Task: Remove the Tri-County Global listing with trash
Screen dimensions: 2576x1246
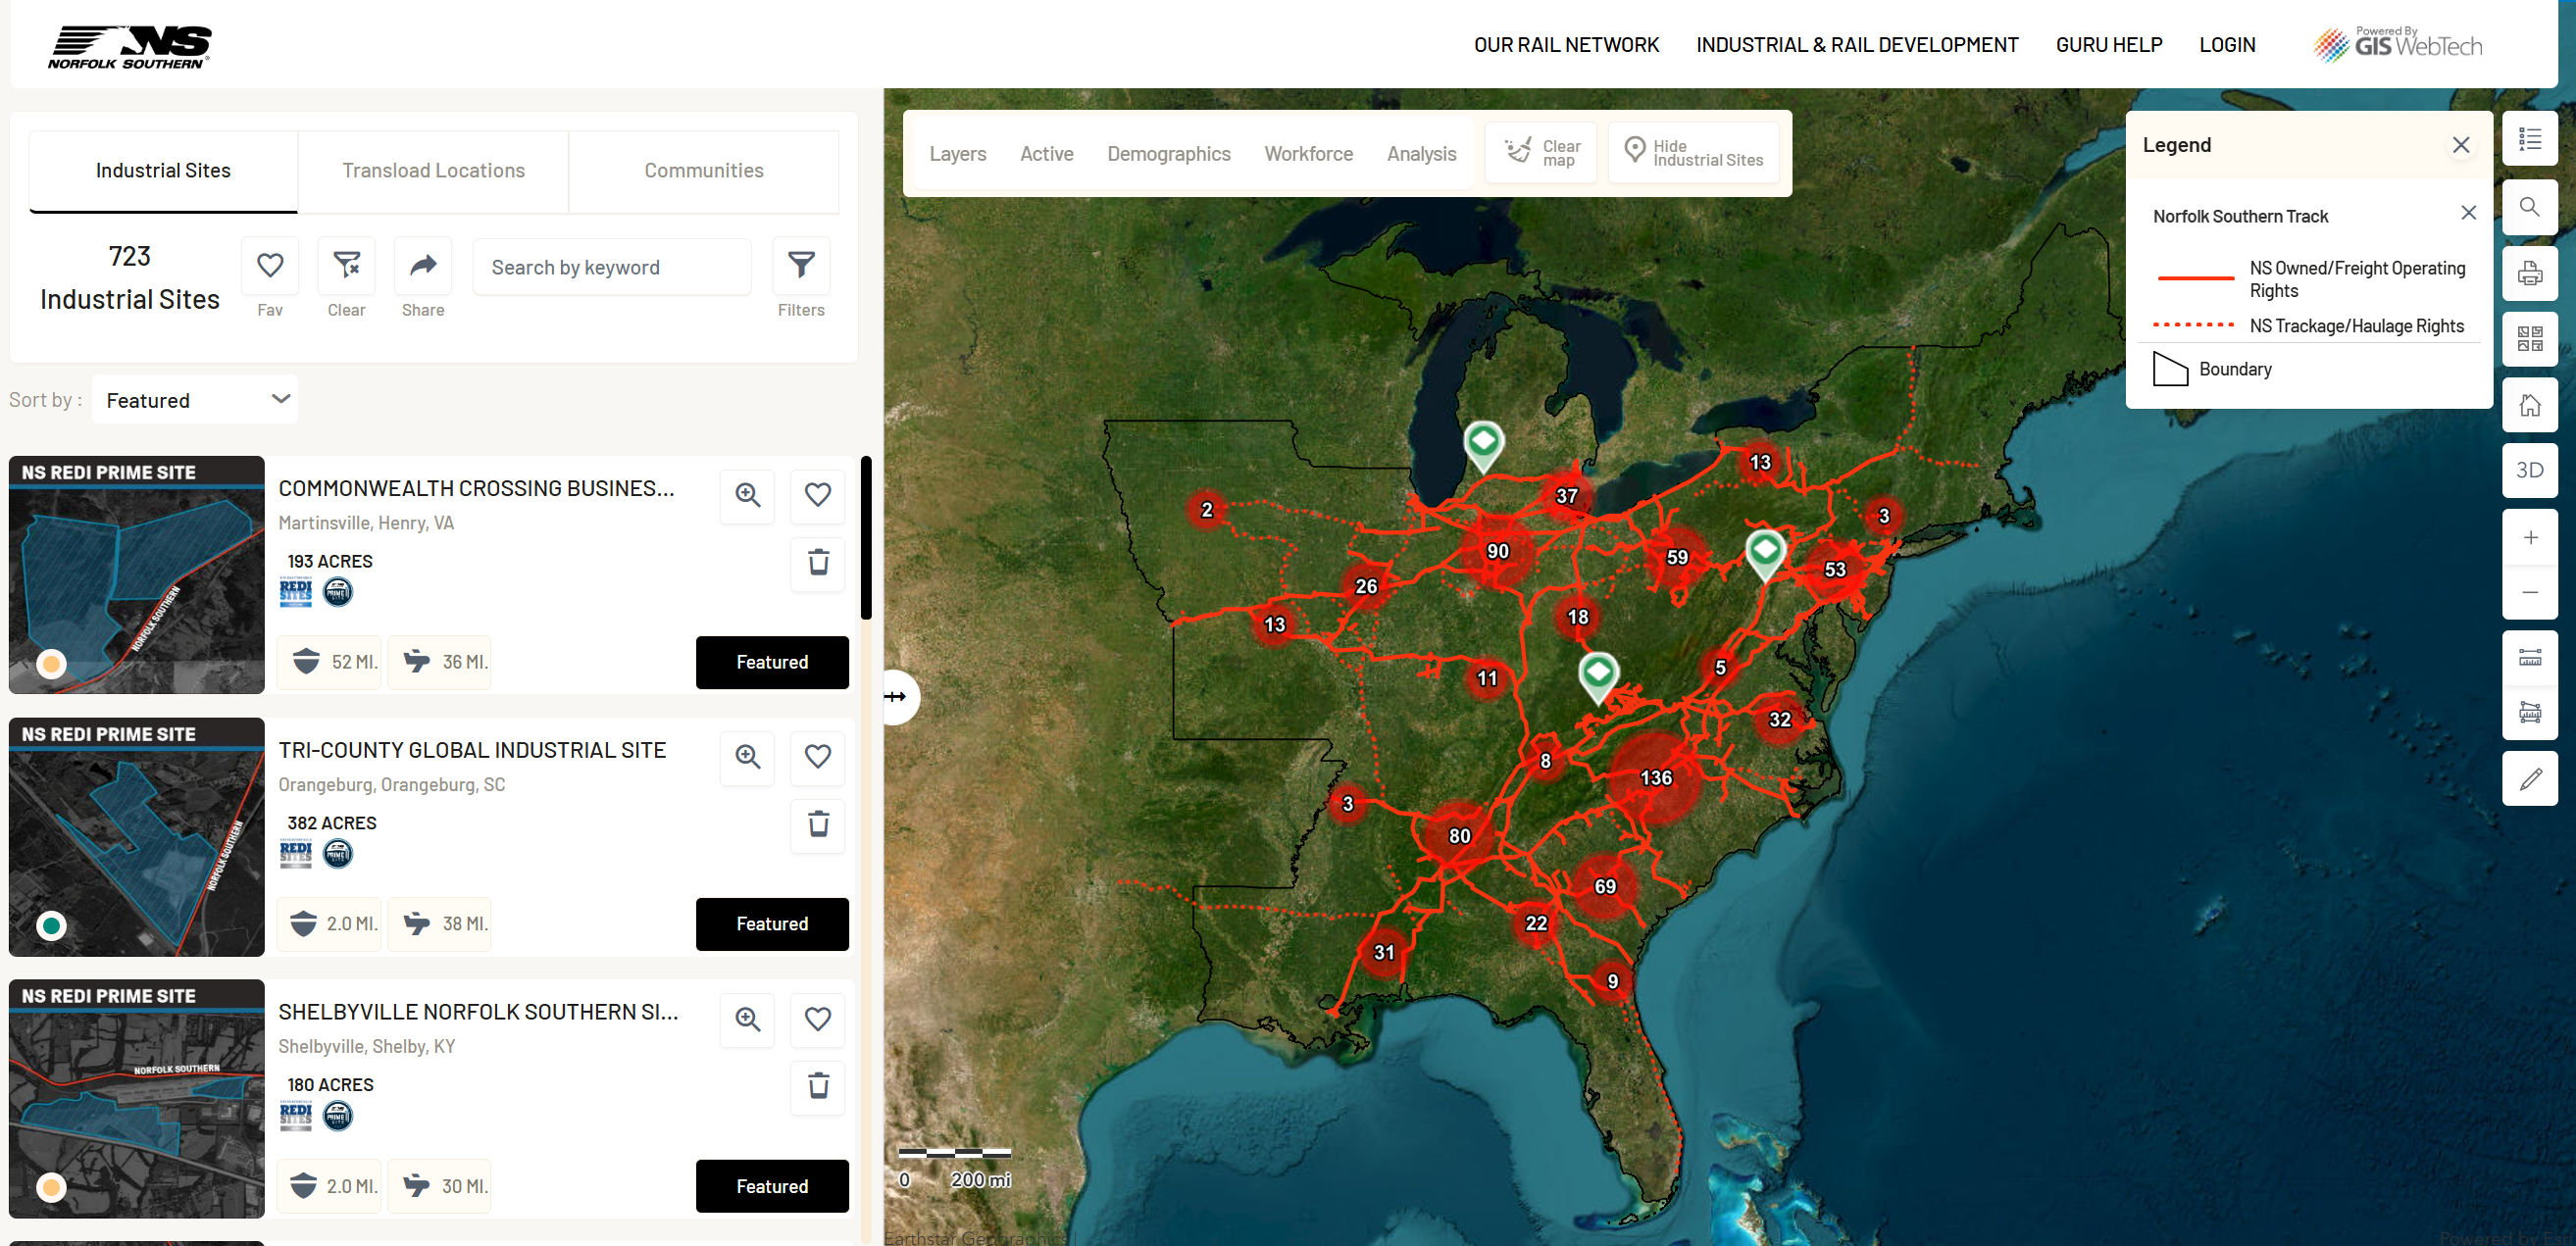Action: click(818, 825)
